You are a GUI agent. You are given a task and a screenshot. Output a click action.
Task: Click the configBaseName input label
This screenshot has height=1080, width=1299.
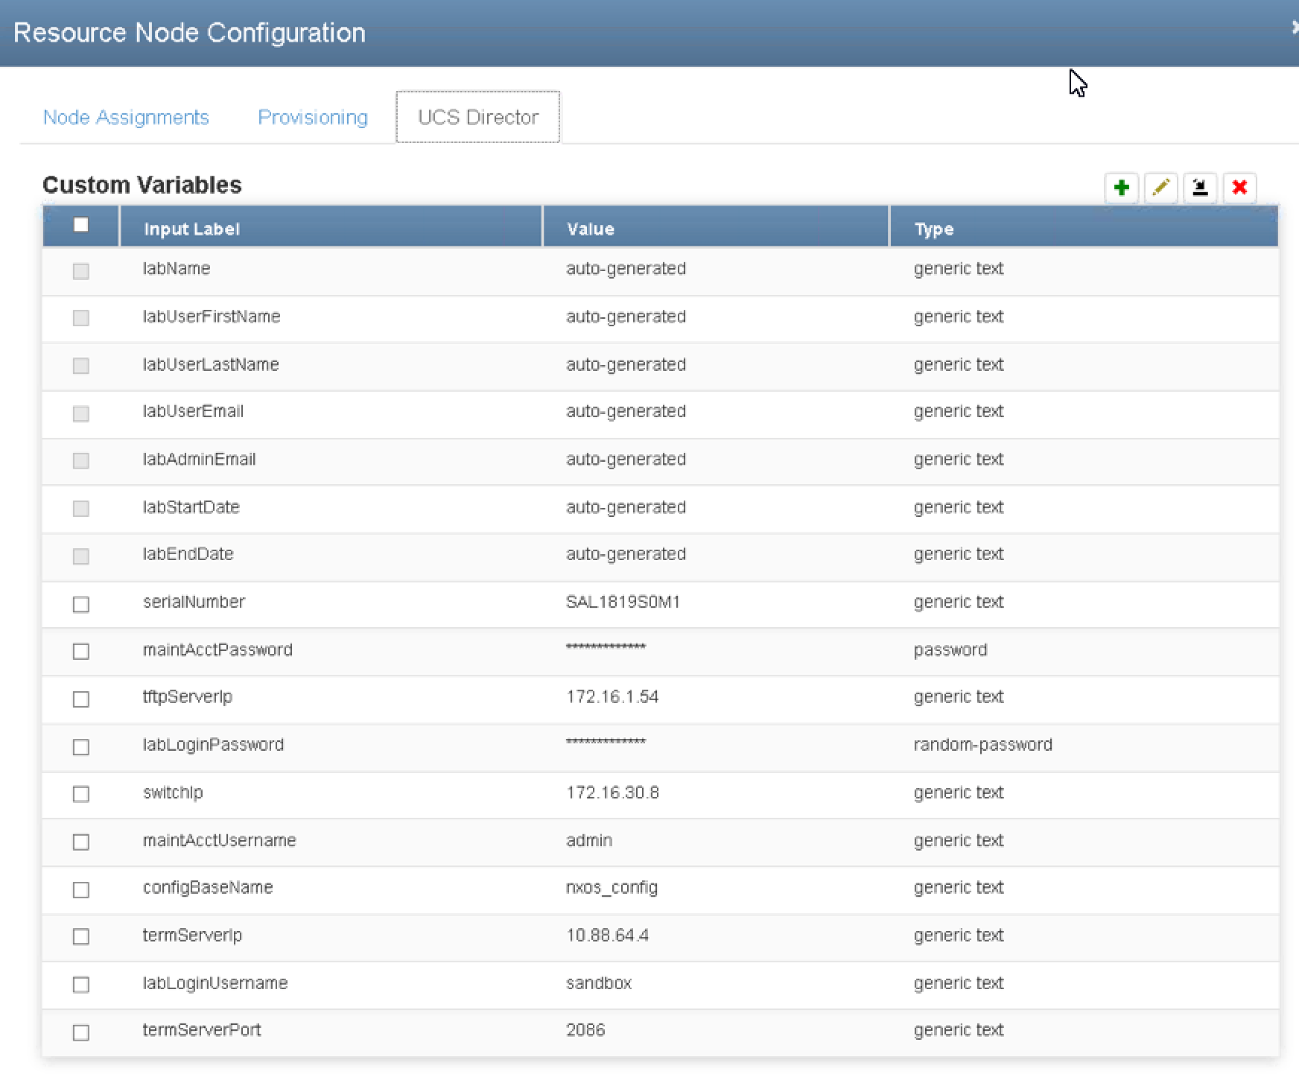pyautogui.click(x=208, y=888)
